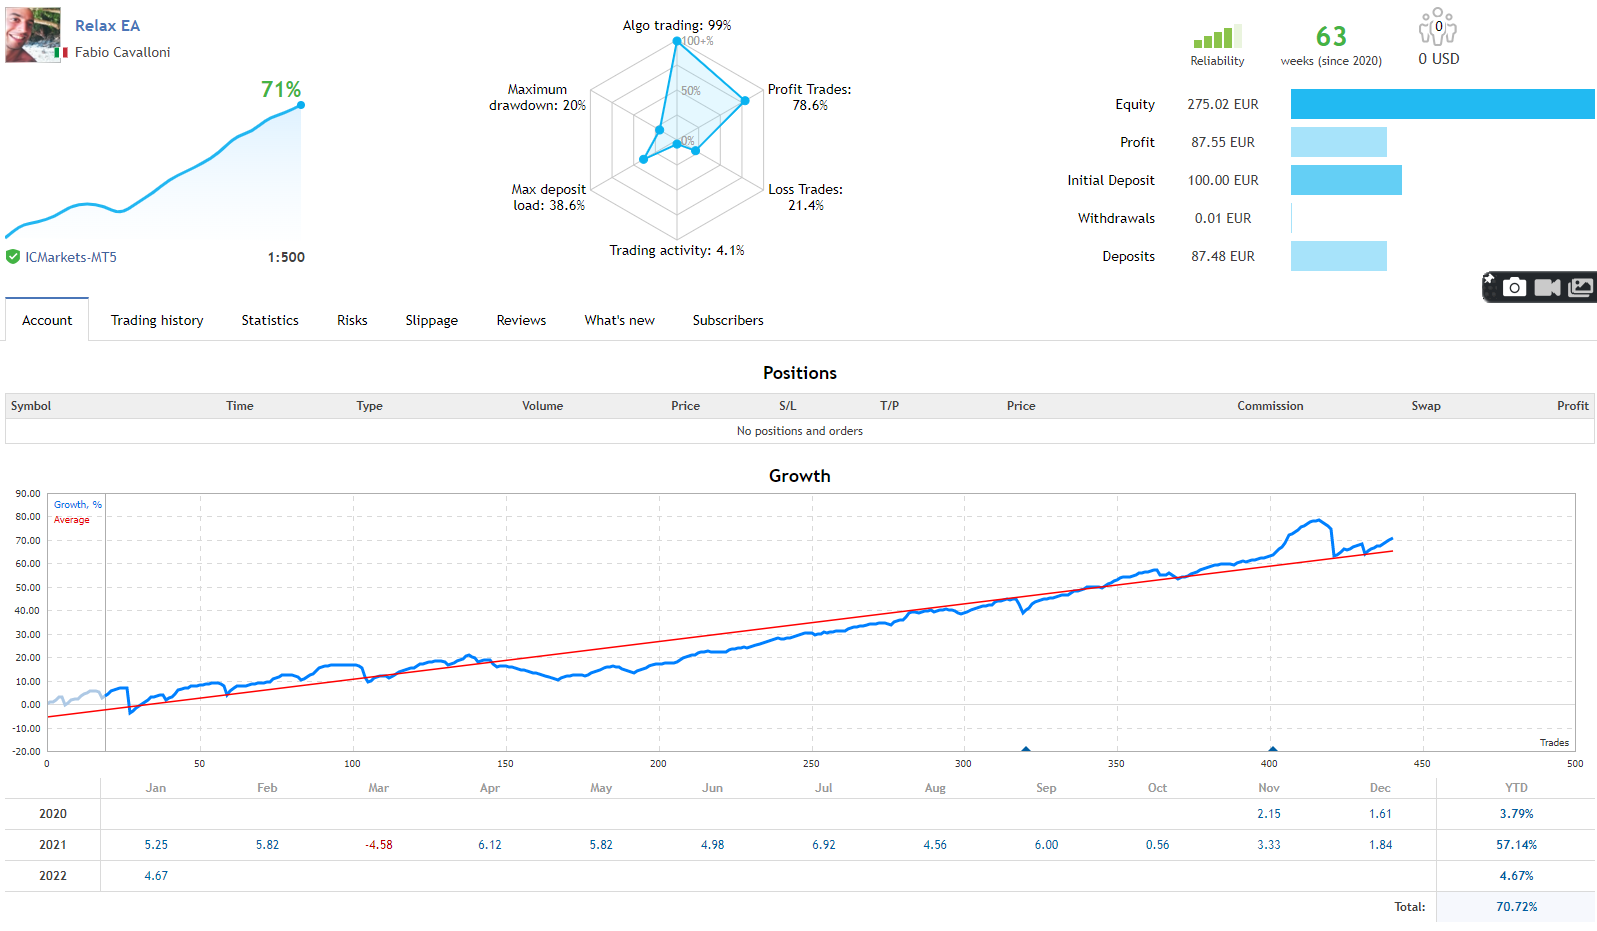
Task: Click the chart marker near trade 400
Action: coord(1272,748)
